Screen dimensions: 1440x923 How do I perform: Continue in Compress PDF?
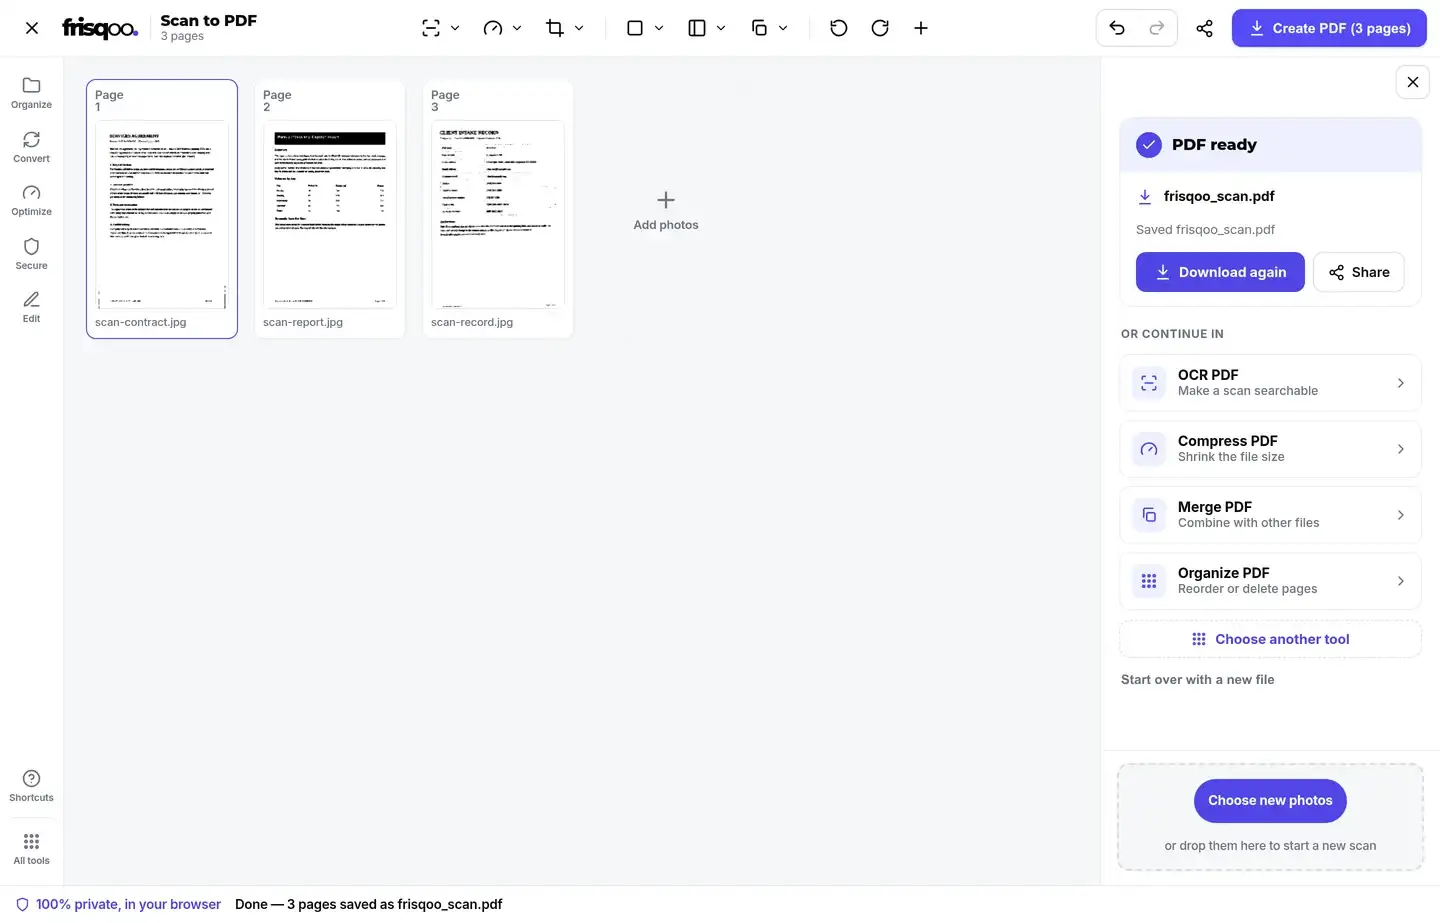click(x=1270, y=449)
